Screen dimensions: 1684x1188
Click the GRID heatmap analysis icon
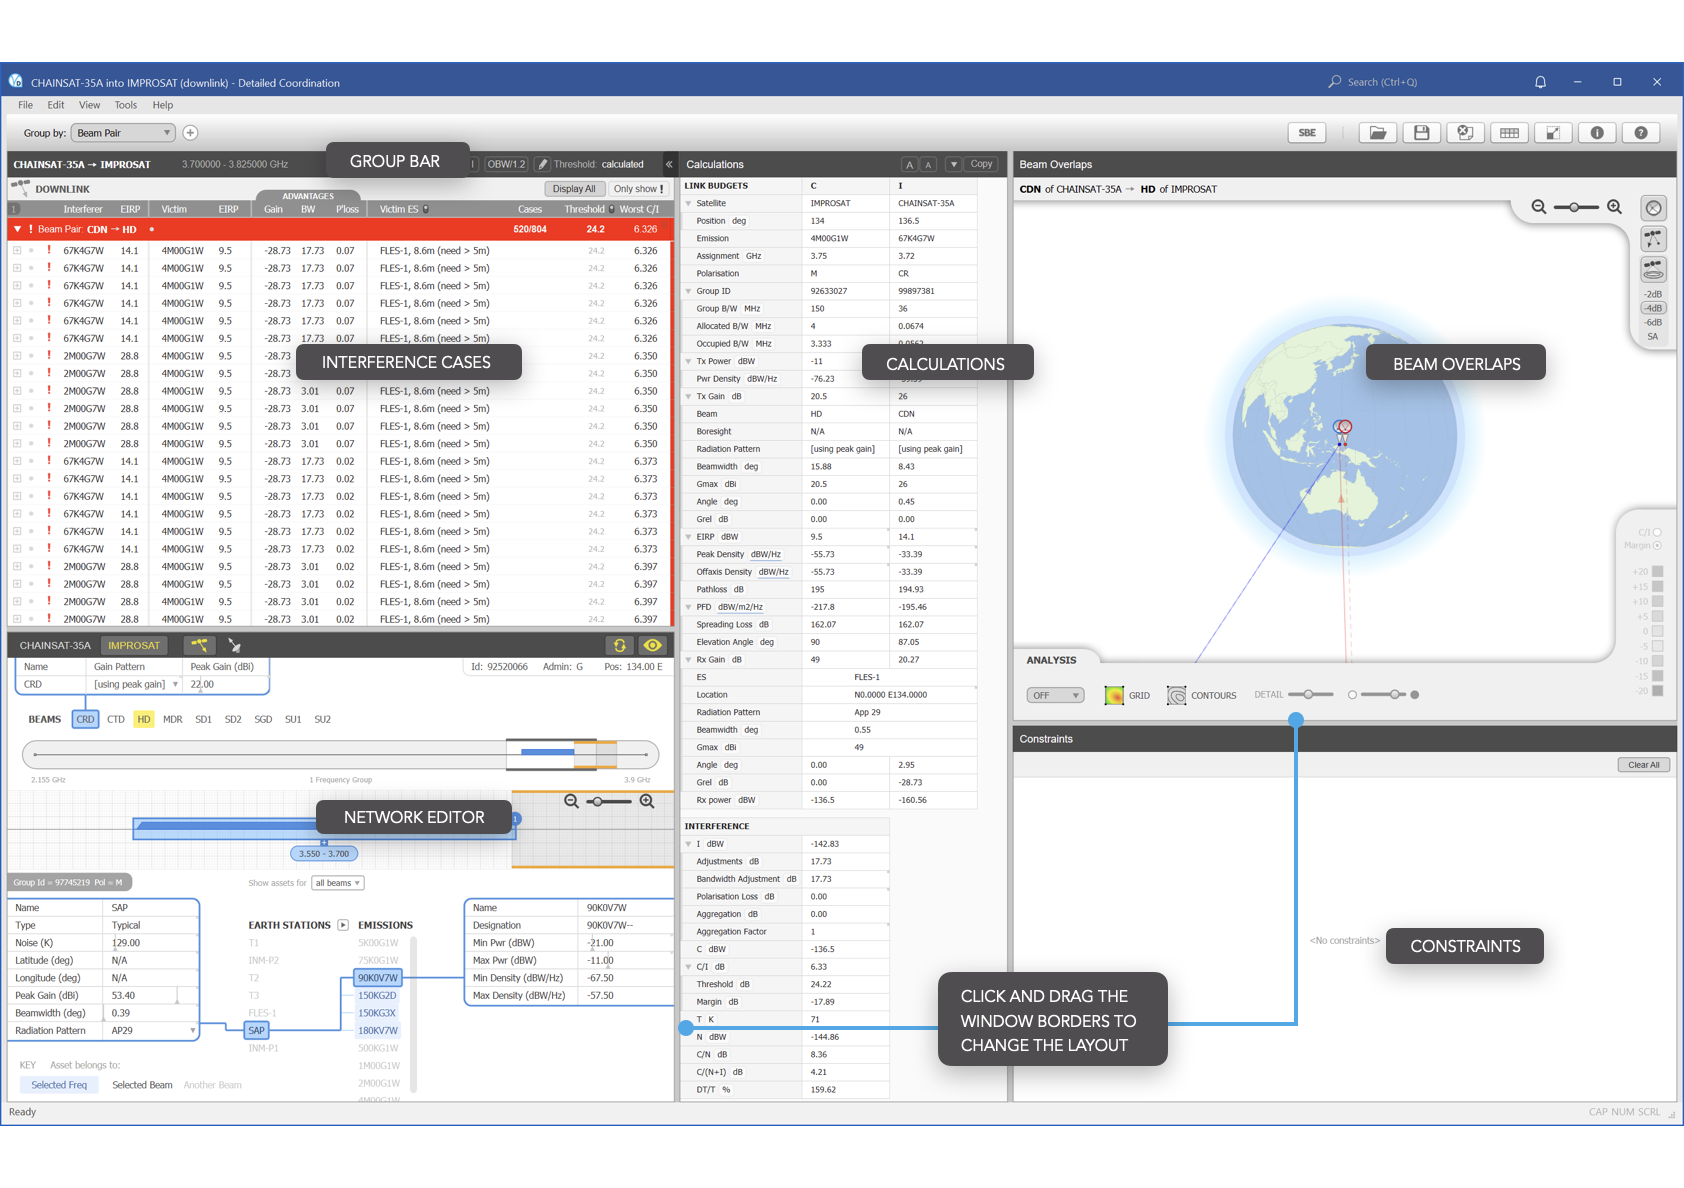click(x=1114, y=695)
